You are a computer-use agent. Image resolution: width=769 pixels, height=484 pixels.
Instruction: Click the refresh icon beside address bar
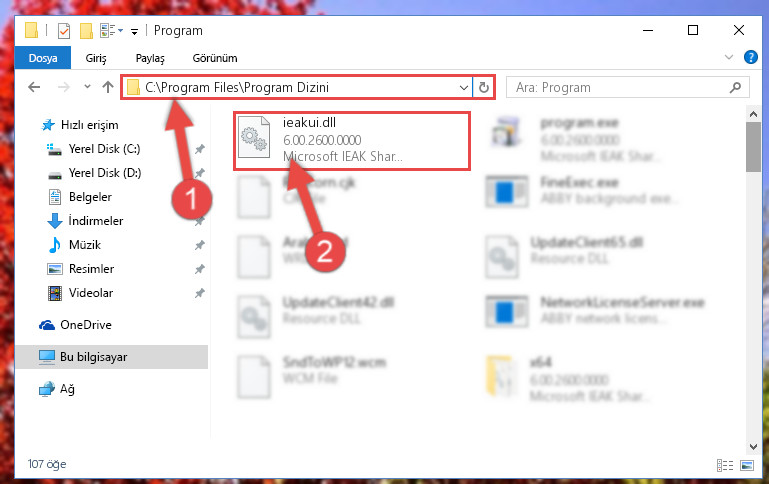[484, 87]
